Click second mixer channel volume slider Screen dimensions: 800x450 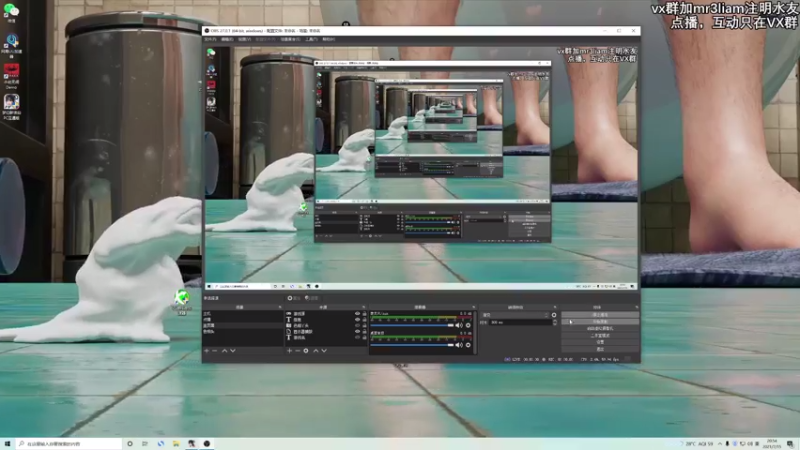click(412, 345)
